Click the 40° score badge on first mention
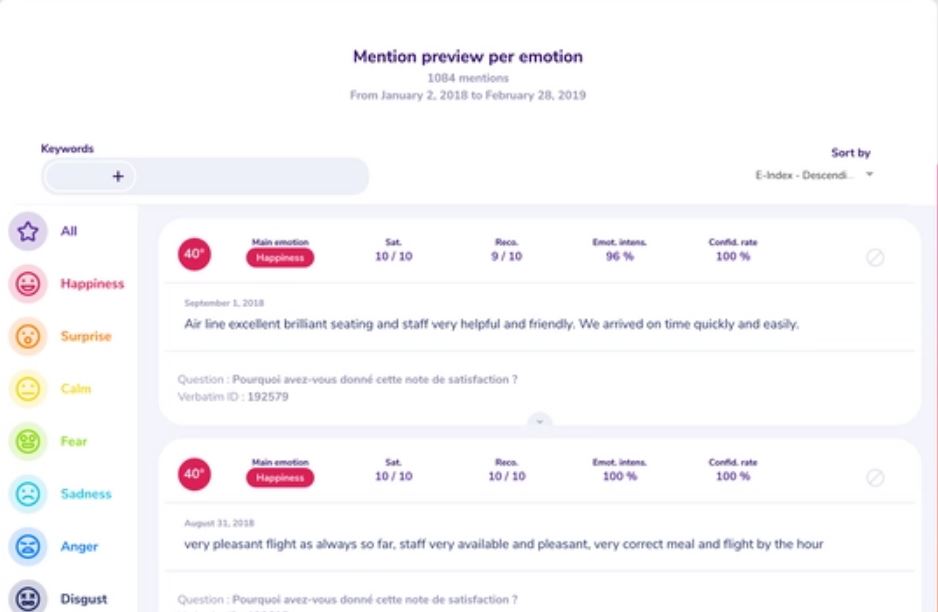The height and width of the screenshot is (612, 938). [196, 255]
